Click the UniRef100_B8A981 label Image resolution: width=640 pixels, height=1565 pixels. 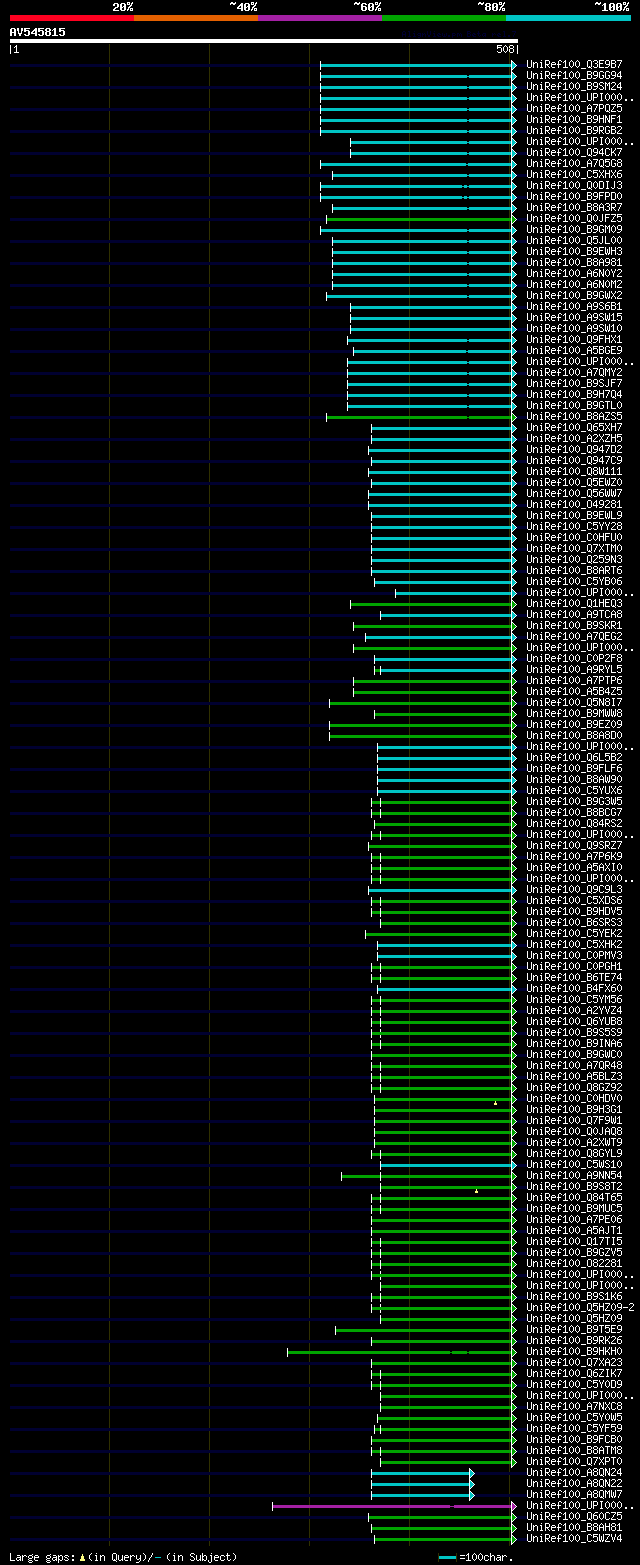point(574,263)
